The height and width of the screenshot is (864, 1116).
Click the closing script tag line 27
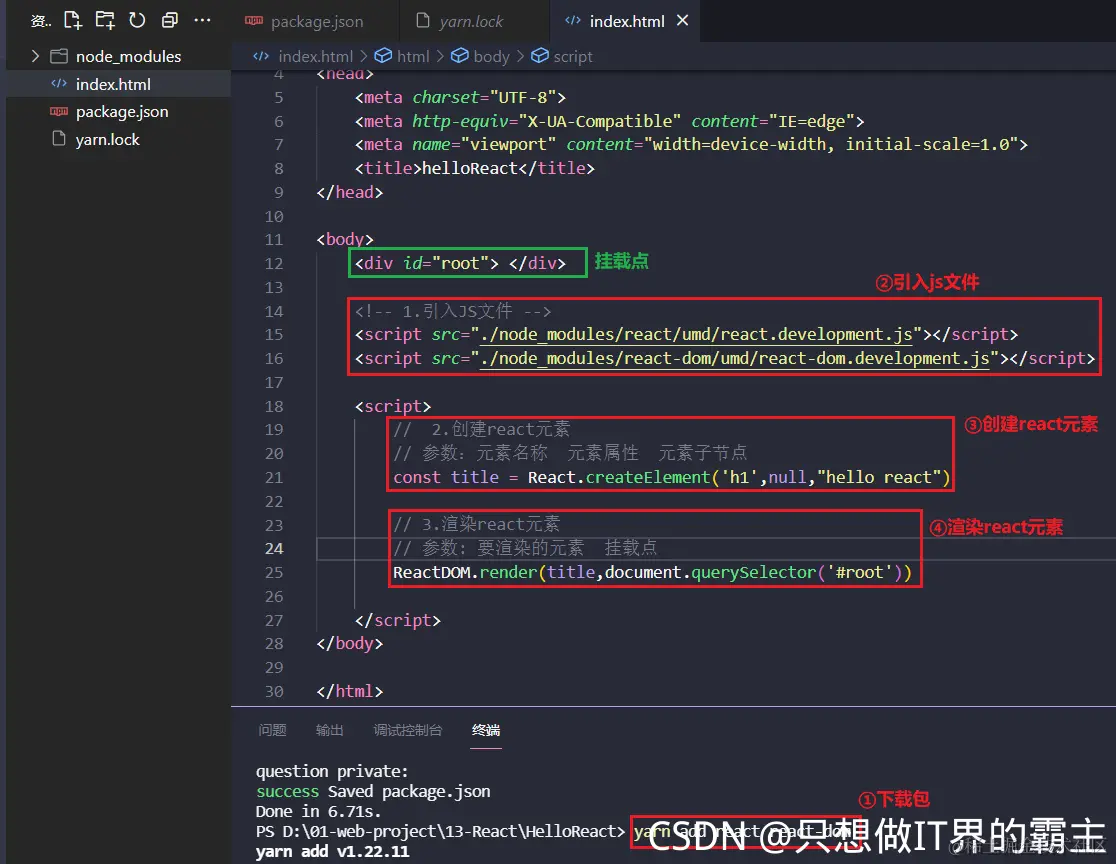point(398,621)
